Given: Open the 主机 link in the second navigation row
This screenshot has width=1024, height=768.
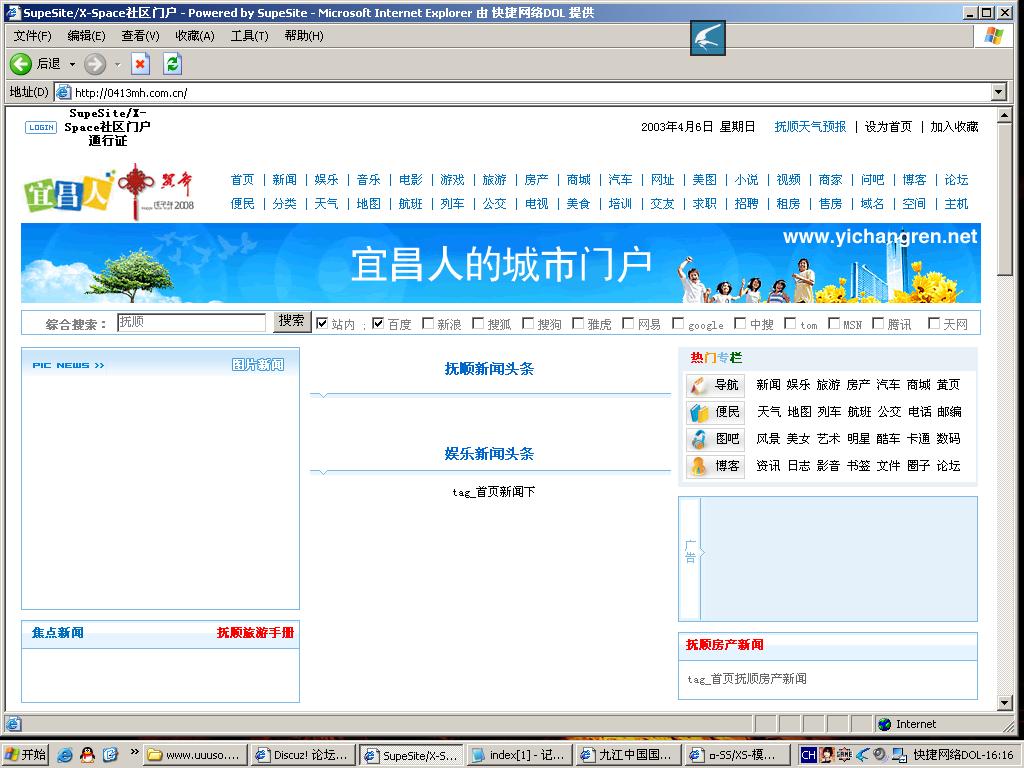Looking at the screenshot, I should click(x=956, y=204).
